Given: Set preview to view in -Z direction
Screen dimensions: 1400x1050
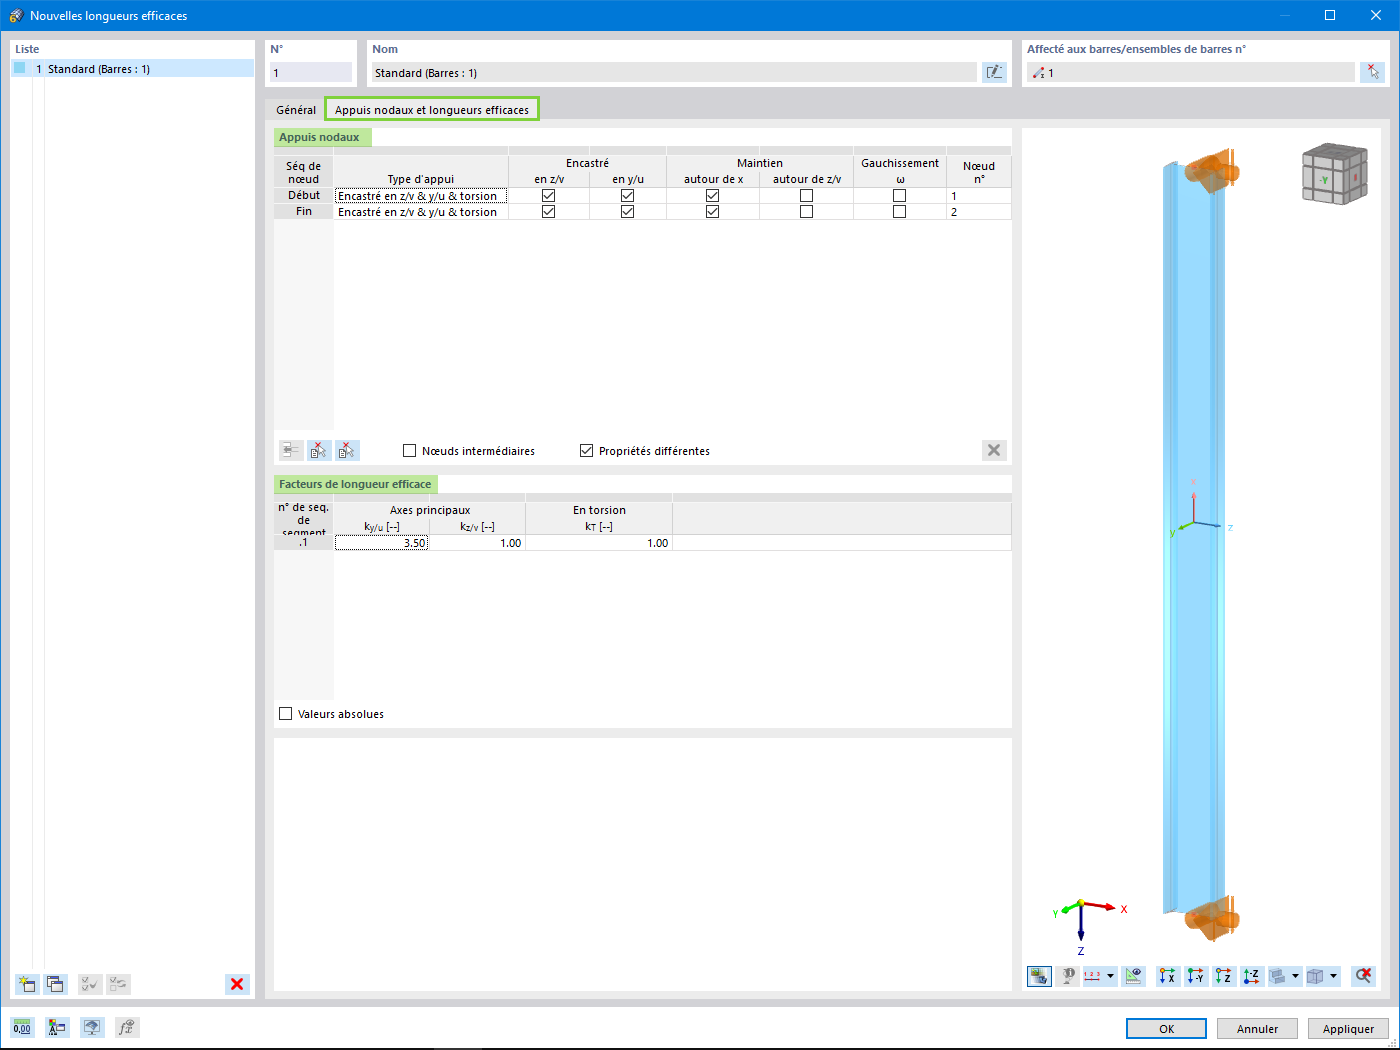Looking at the screenshot, I should pyautogui.click(x=1251, y=976).
